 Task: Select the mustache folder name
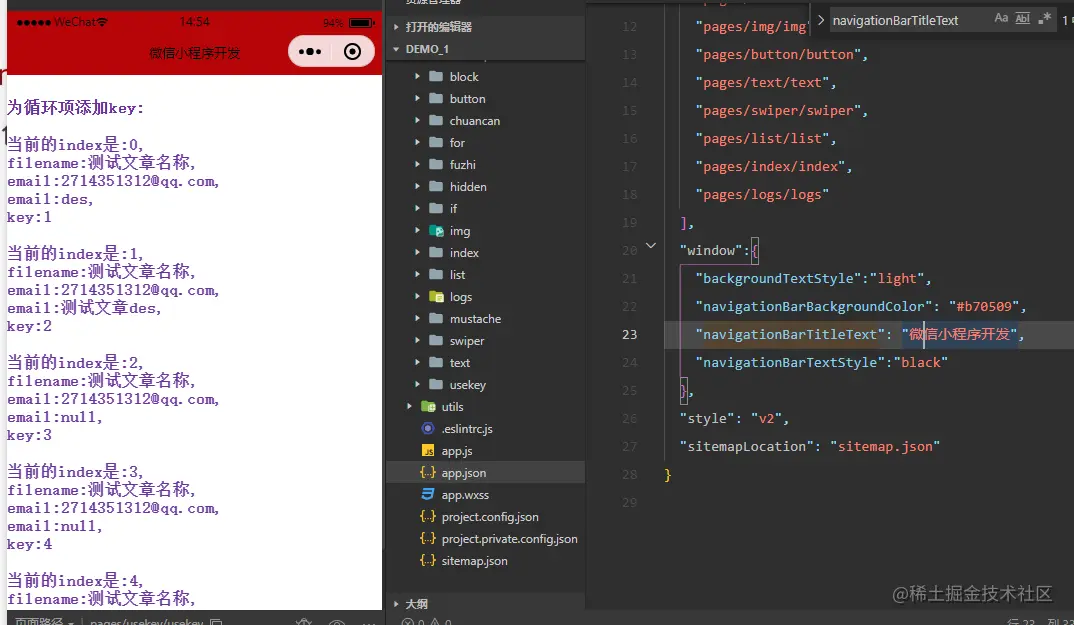475,319
